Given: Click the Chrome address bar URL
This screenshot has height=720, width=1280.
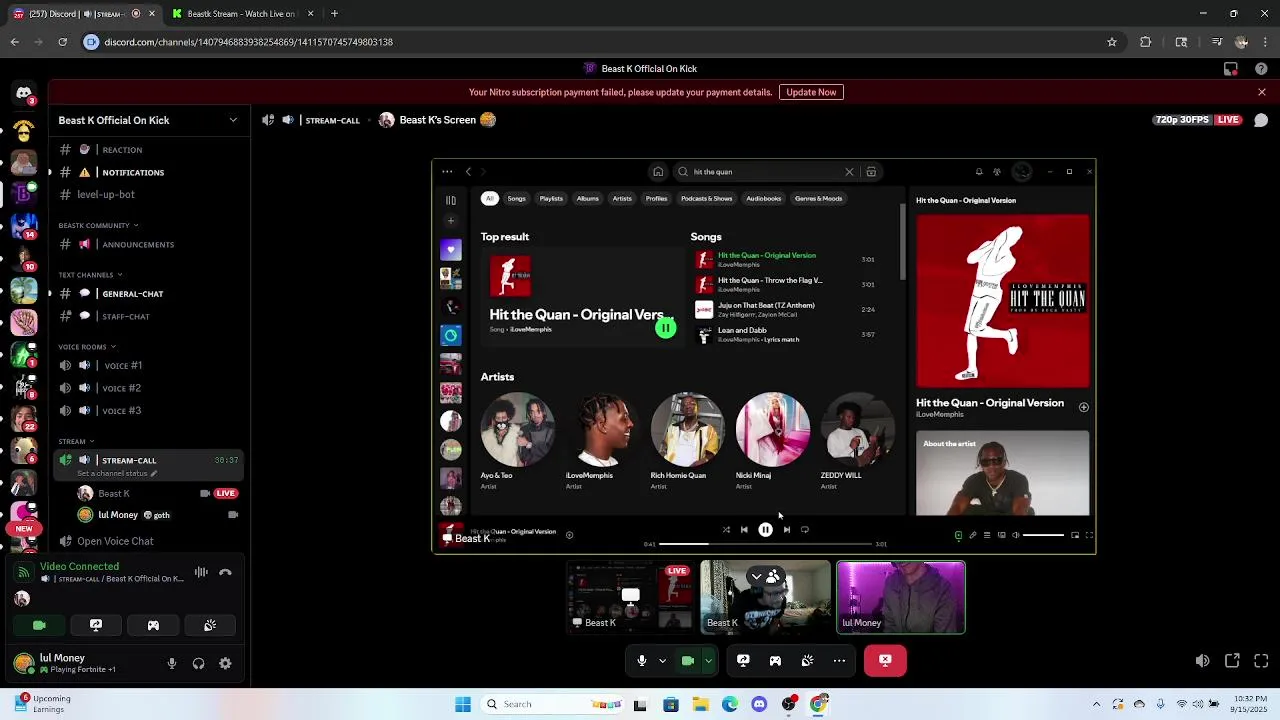Looking at the screenshot, I should coord(248,42).
